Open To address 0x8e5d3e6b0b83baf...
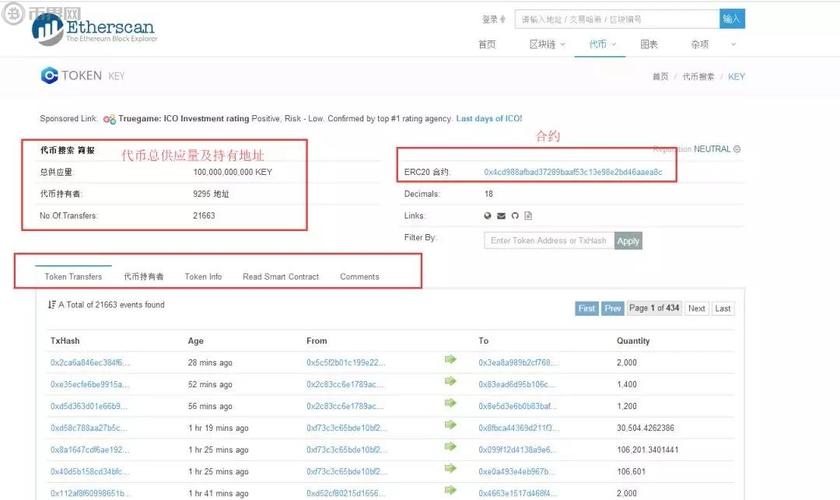Screen dimensions: 840x500 [x=517, y=406]
